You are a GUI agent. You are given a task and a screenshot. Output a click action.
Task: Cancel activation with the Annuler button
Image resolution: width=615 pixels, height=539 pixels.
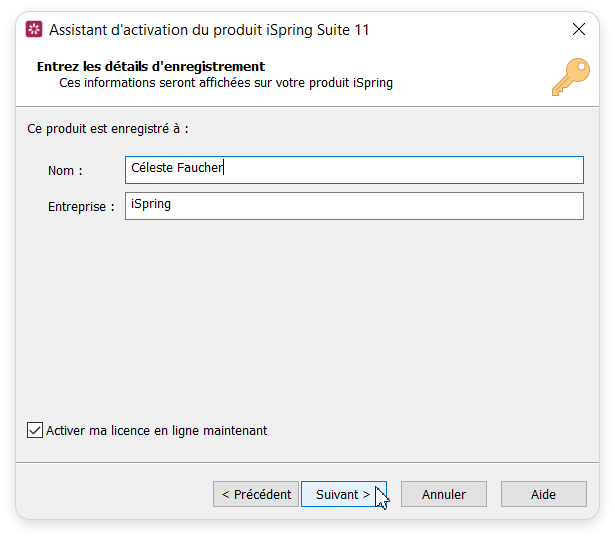pyautogui.click(x=444, y=494)
